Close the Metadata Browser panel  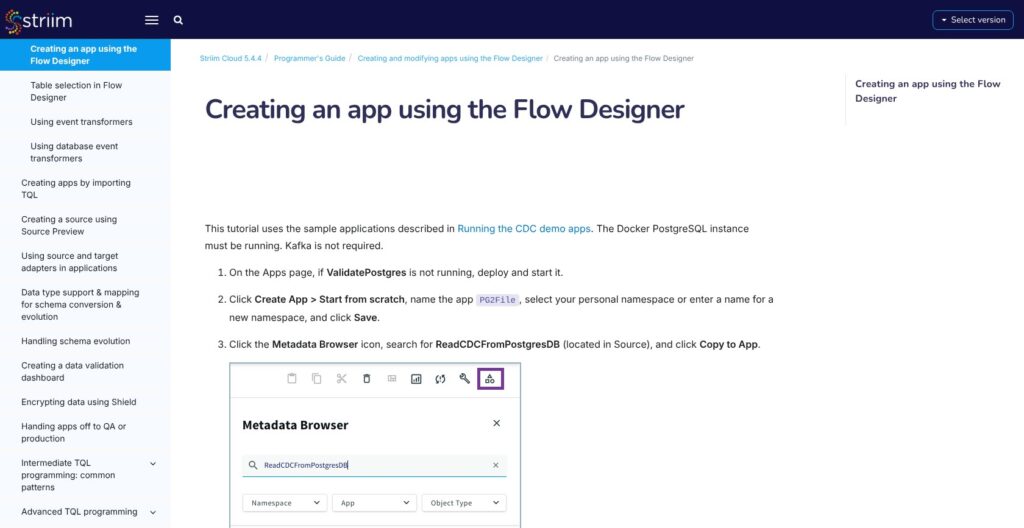496,423
